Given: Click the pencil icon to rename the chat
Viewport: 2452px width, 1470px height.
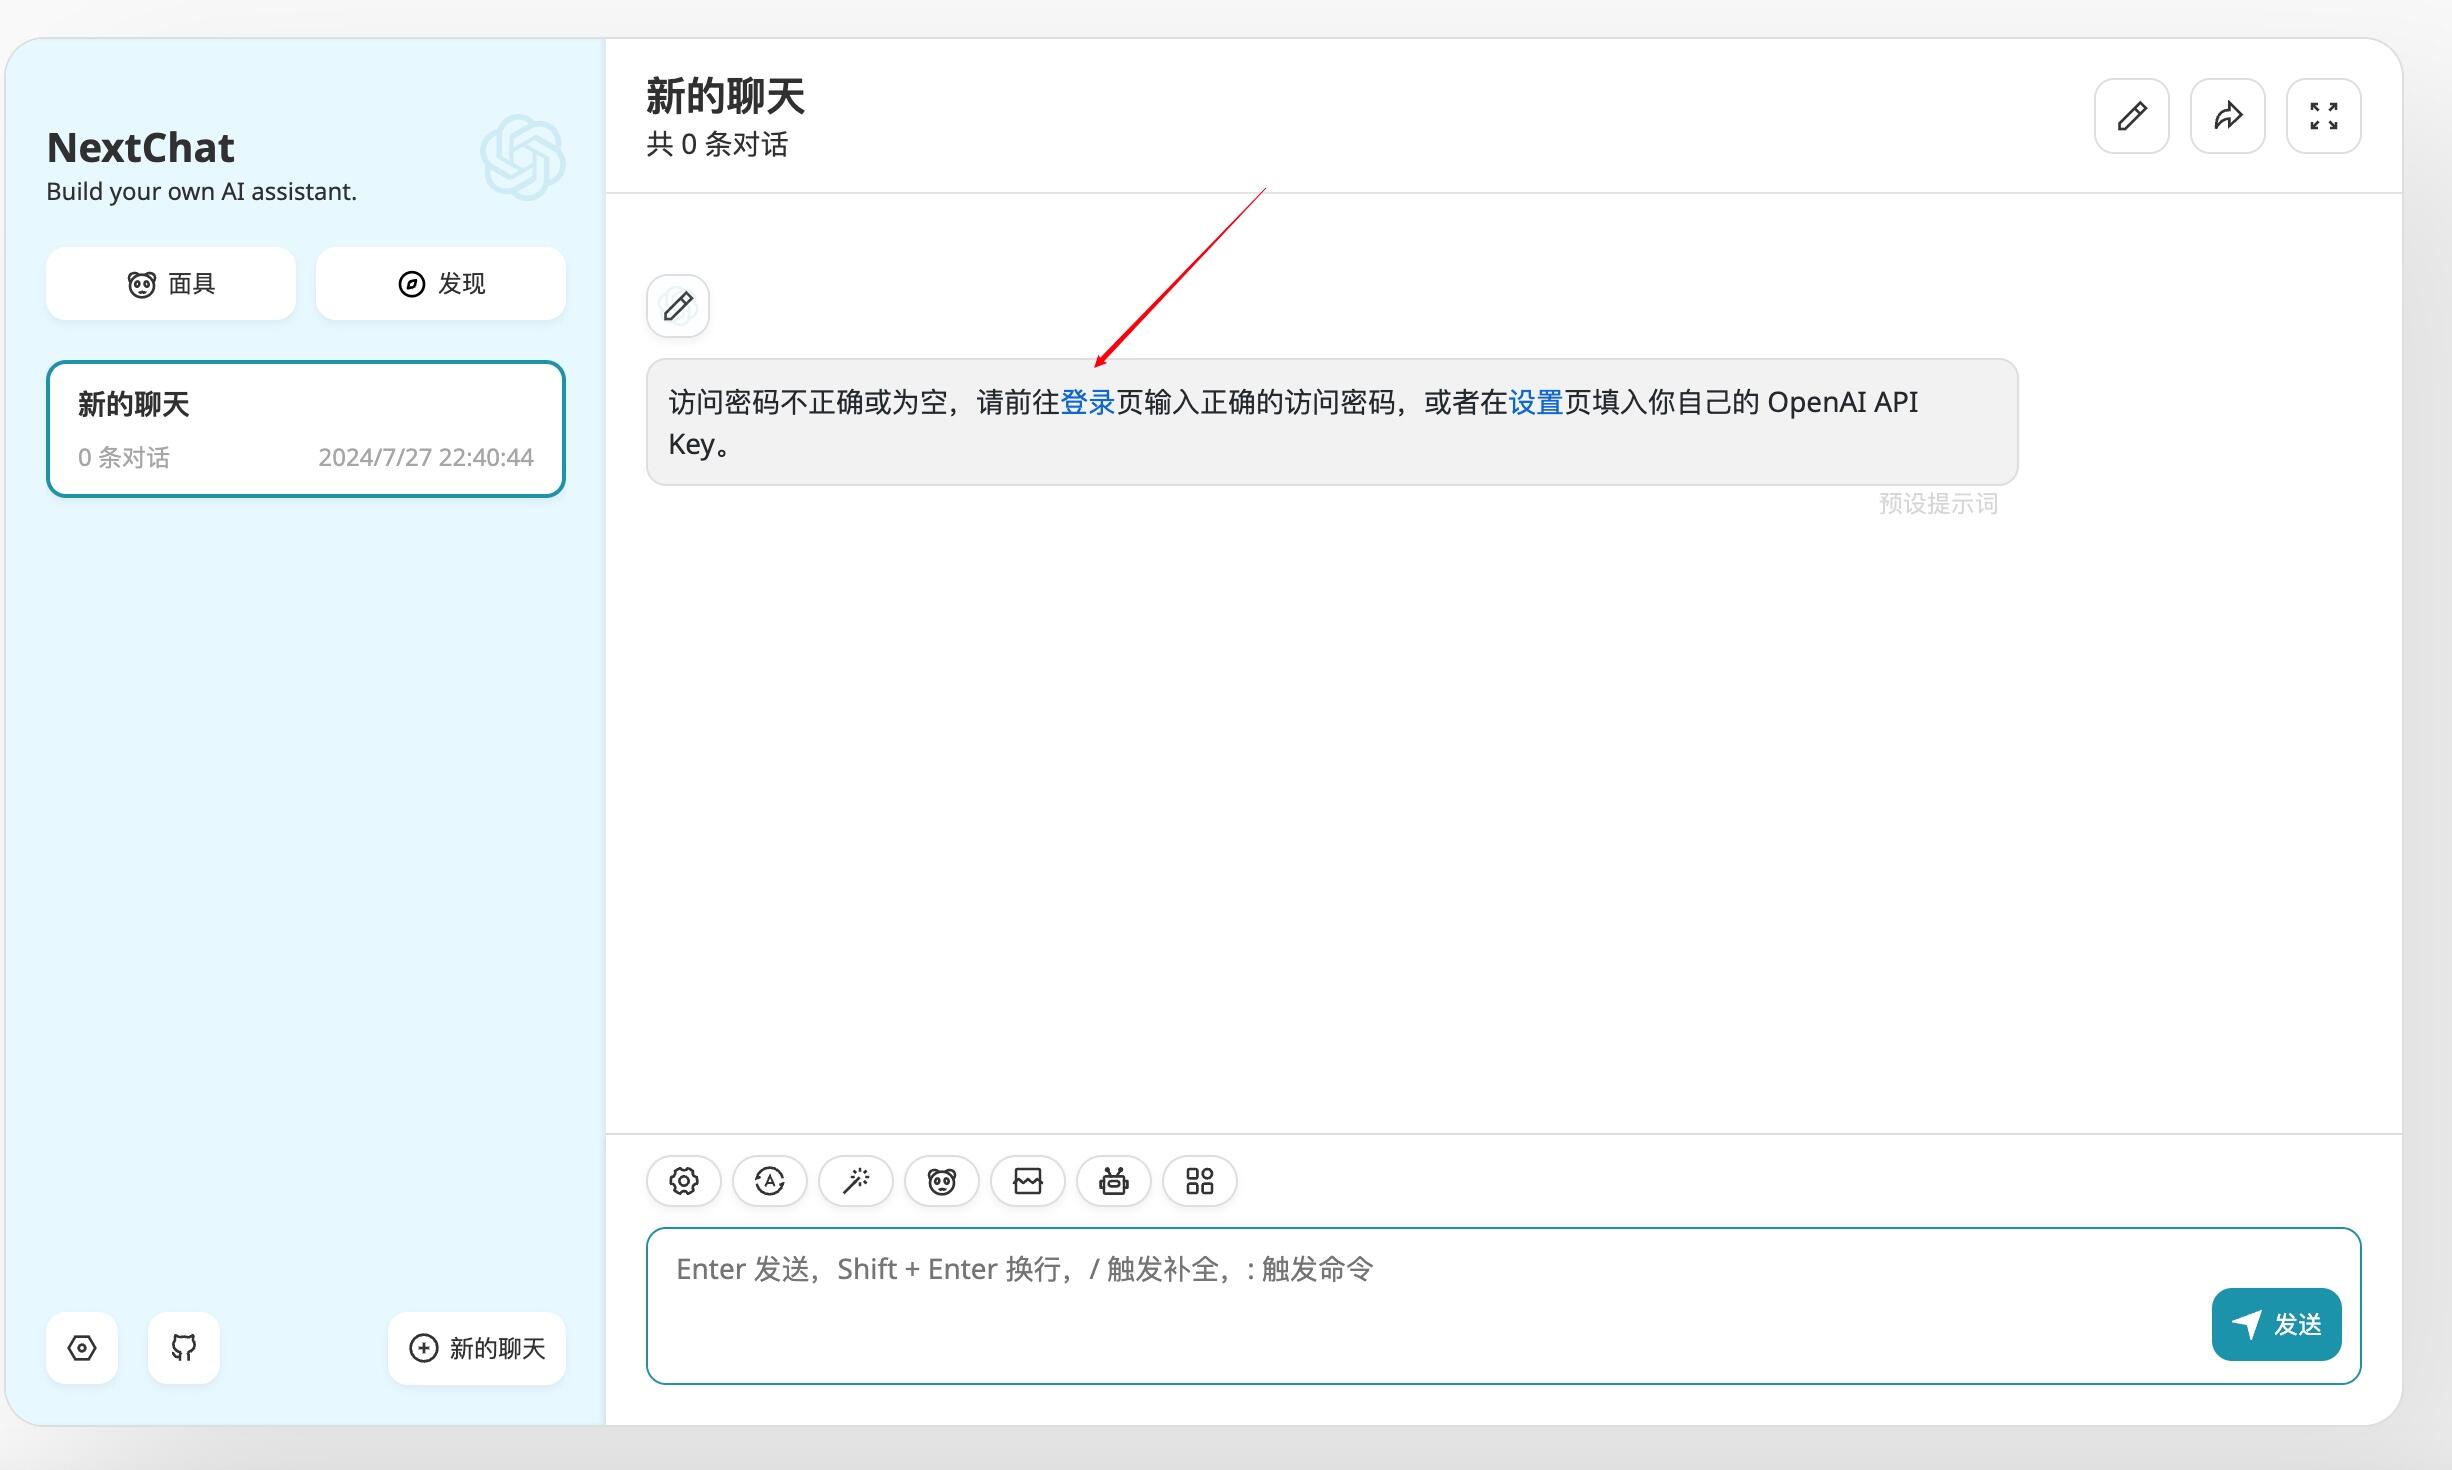Looking at the screenshot, I should point(2131,115).
